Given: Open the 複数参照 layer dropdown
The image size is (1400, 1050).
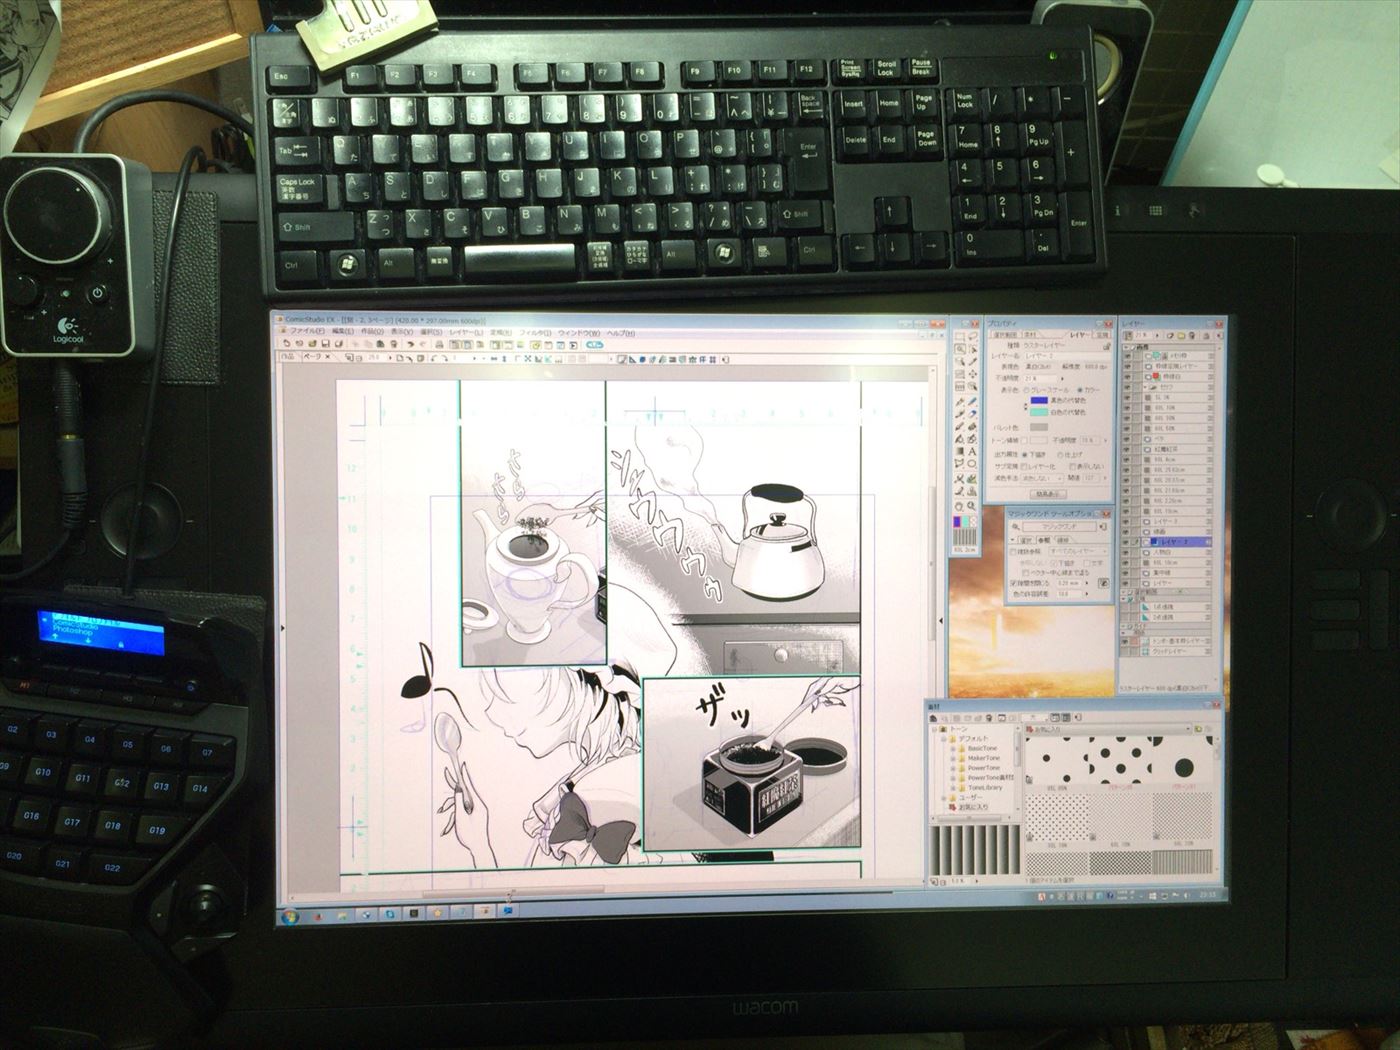Looking at the screenshot, I should (x=1077, y=551).
